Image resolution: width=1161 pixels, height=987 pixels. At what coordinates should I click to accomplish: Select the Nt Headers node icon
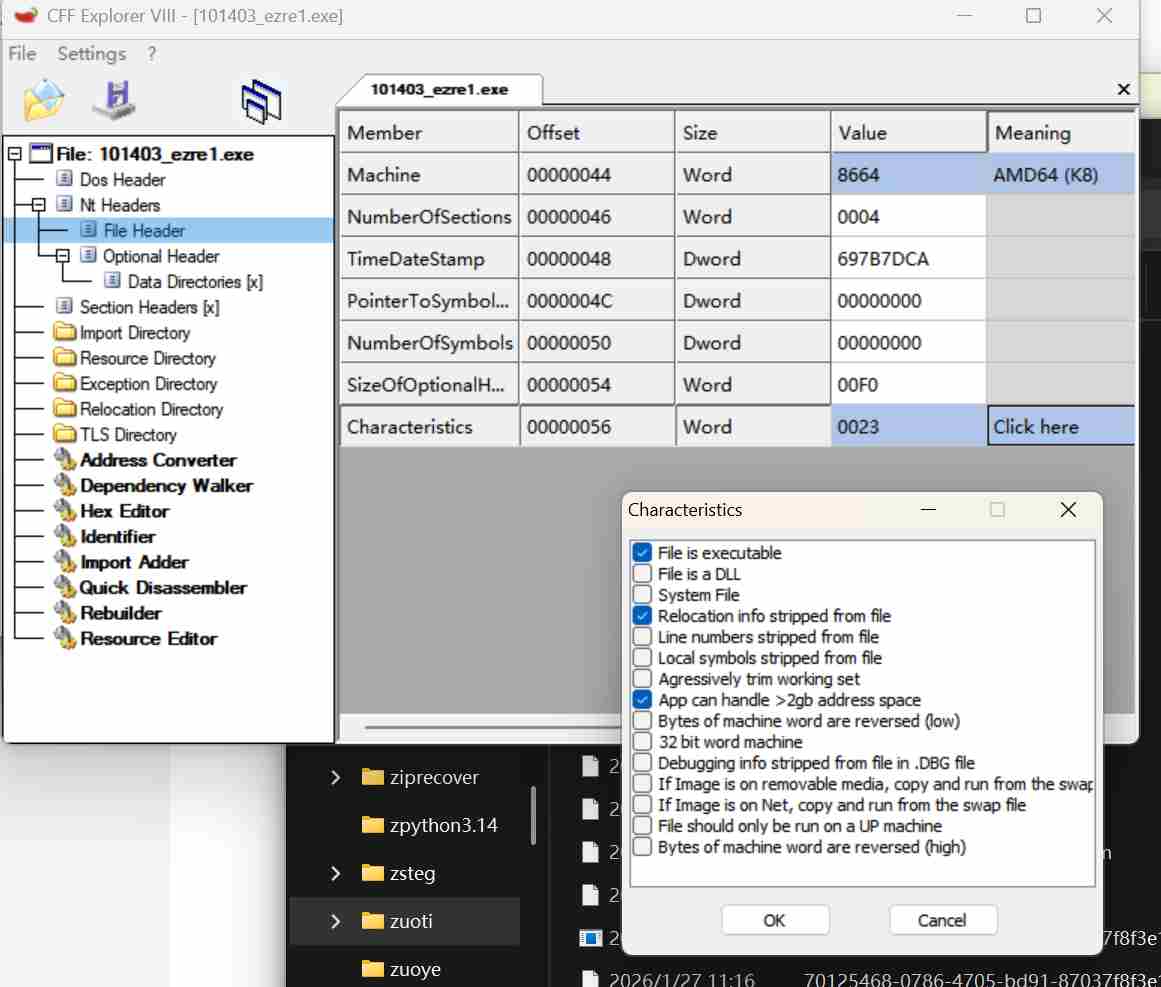pyautogui.click(x=64, y=204)
